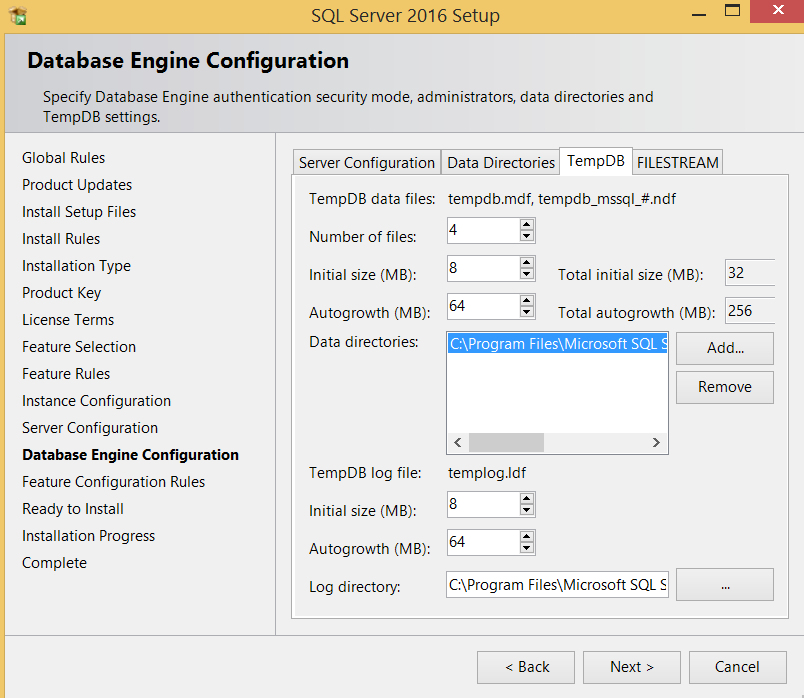Select Installation Progress step
Screen dimensions: 804x698
tap(88, 536)
